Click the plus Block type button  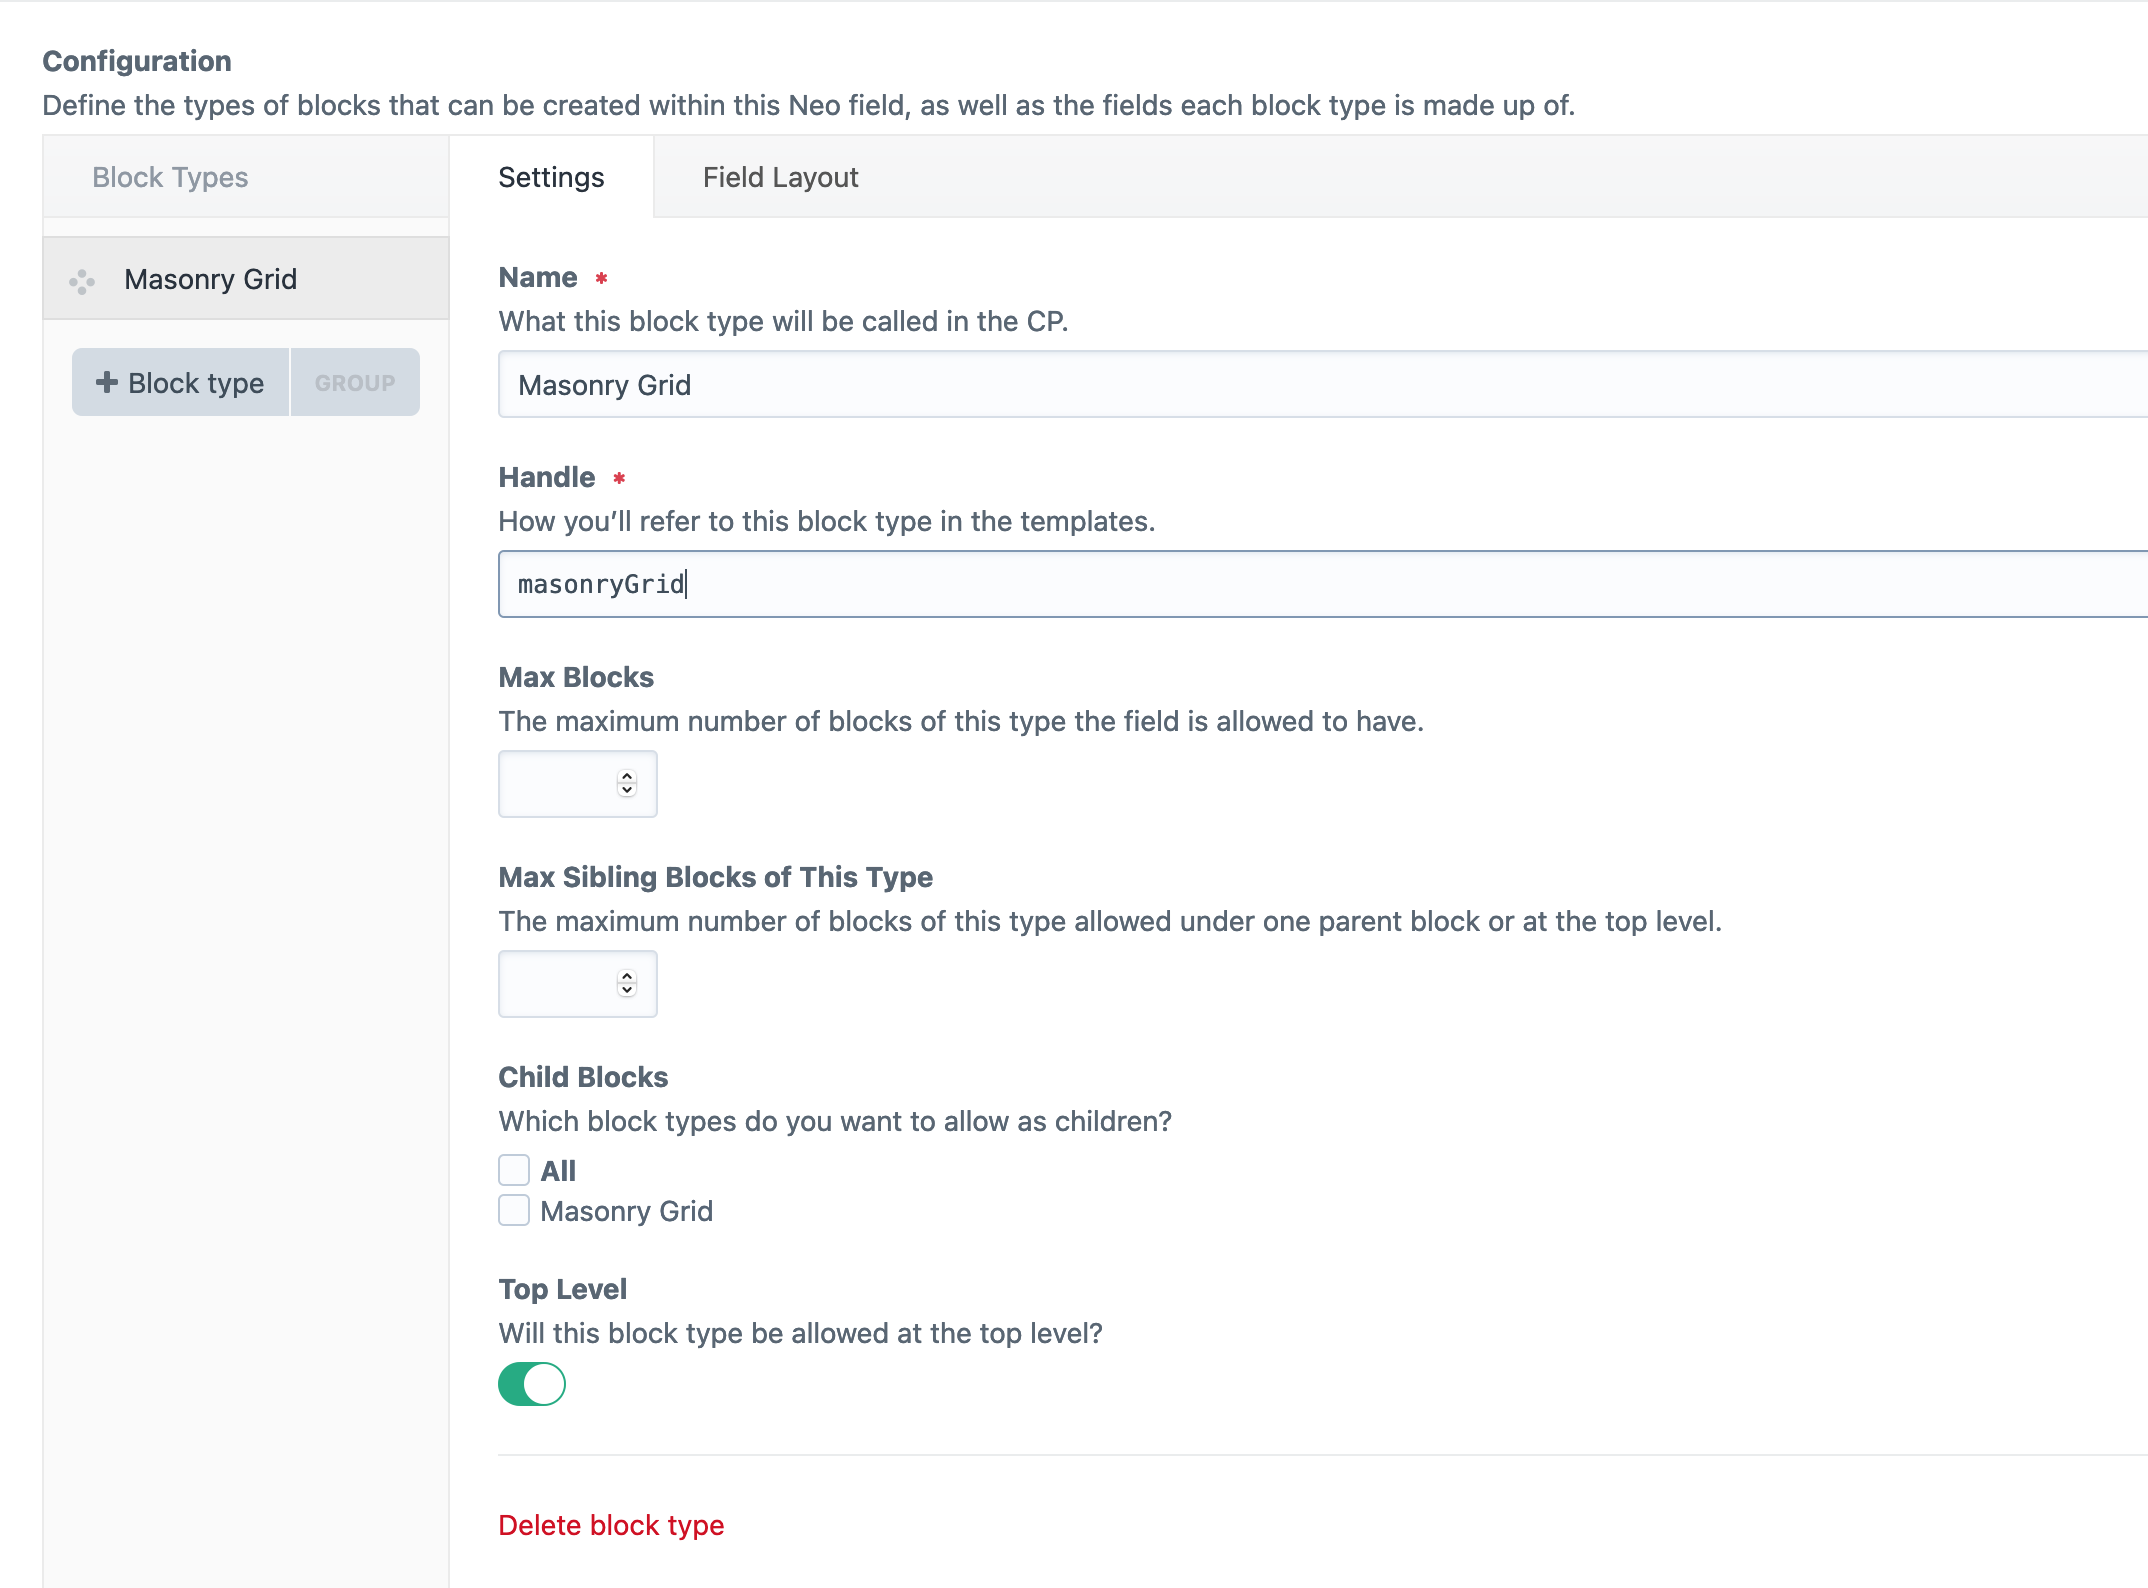(181, 383)
